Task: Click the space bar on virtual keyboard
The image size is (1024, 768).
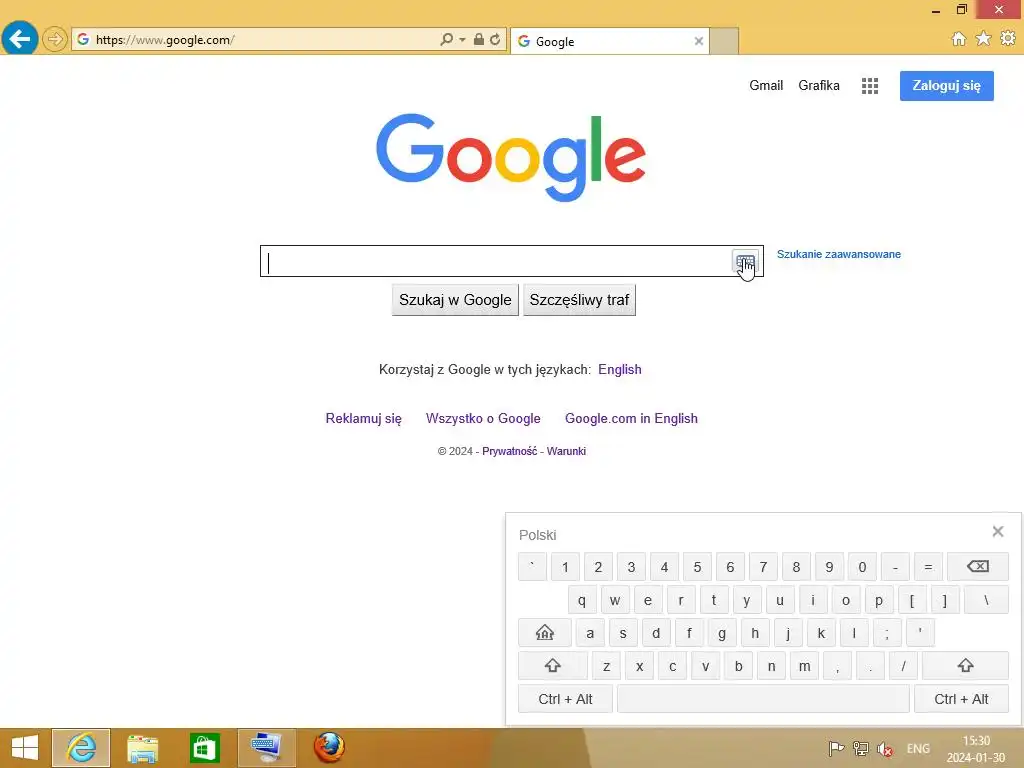Action: [x=763, y=699]
